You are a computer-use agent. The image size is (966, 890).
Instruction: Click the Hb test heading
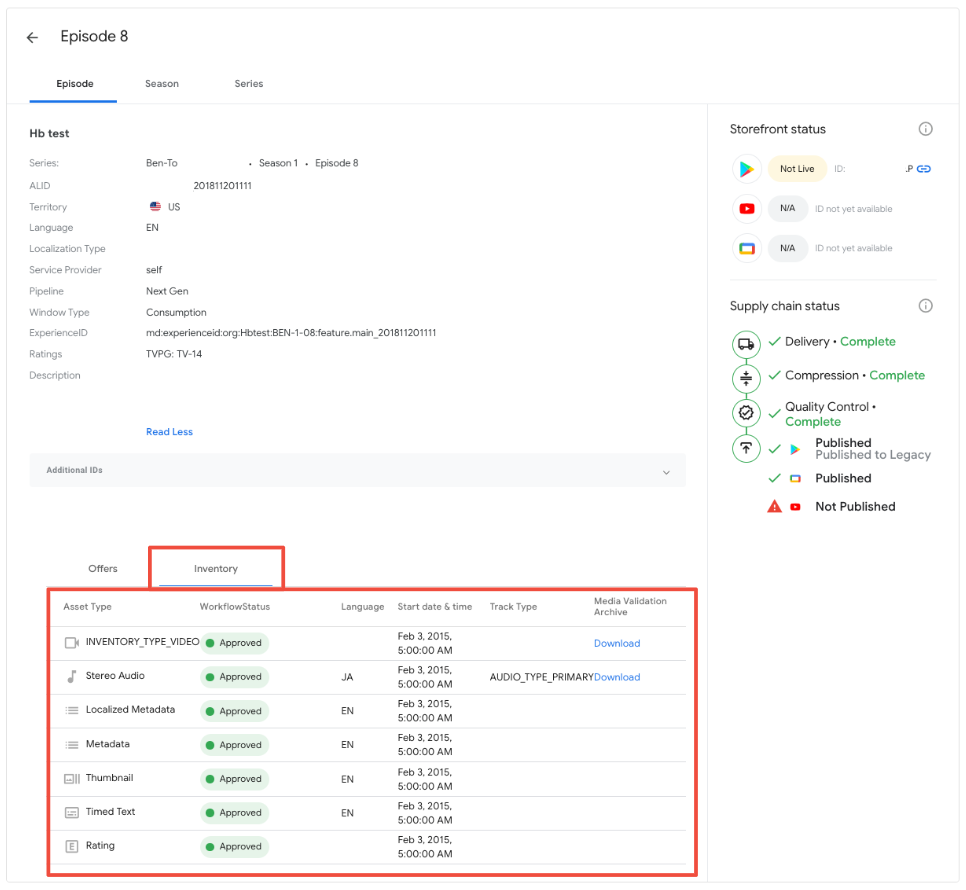49,133
